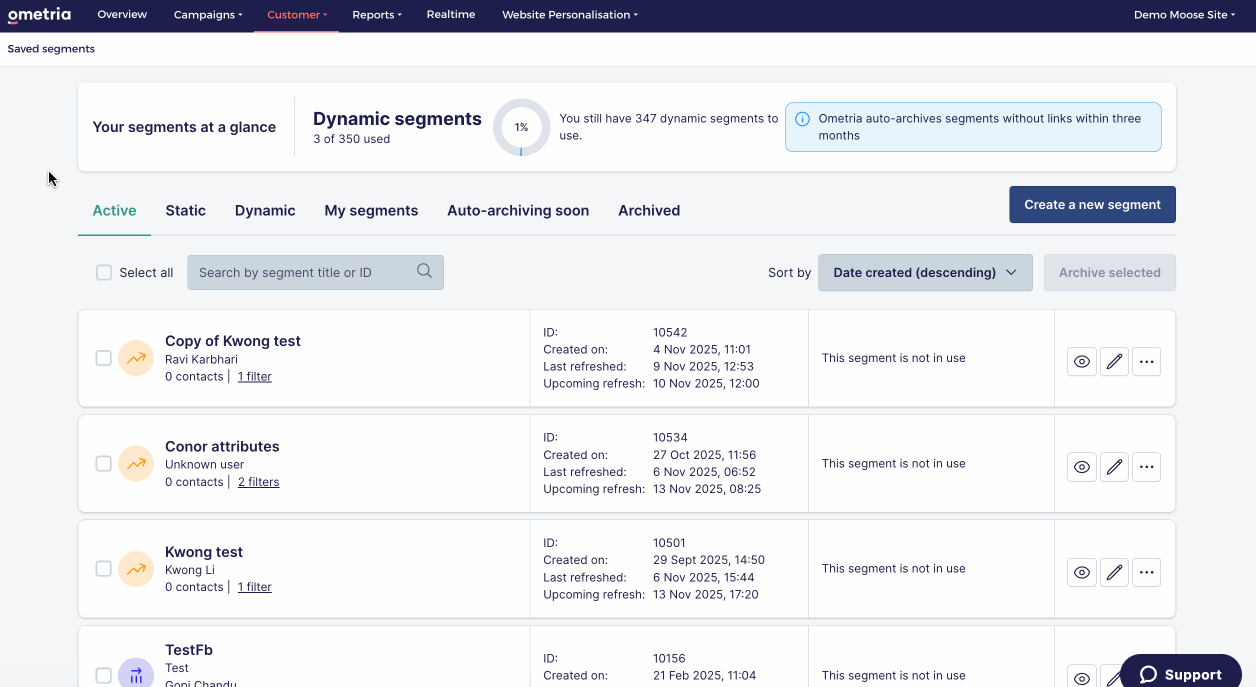Switch to the Static tab
The image size is (1256, 687).
click(186, 210)
